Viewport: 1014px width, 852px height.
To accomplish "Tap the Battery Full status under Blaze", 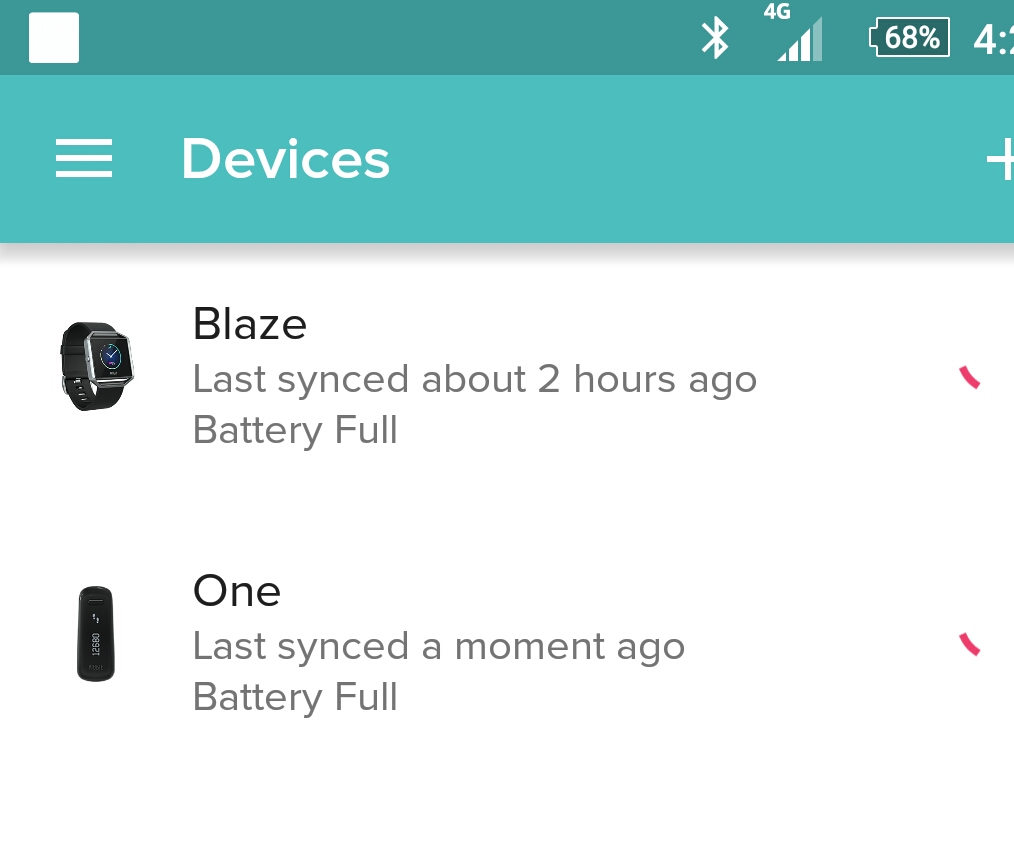I will (295, 431).
